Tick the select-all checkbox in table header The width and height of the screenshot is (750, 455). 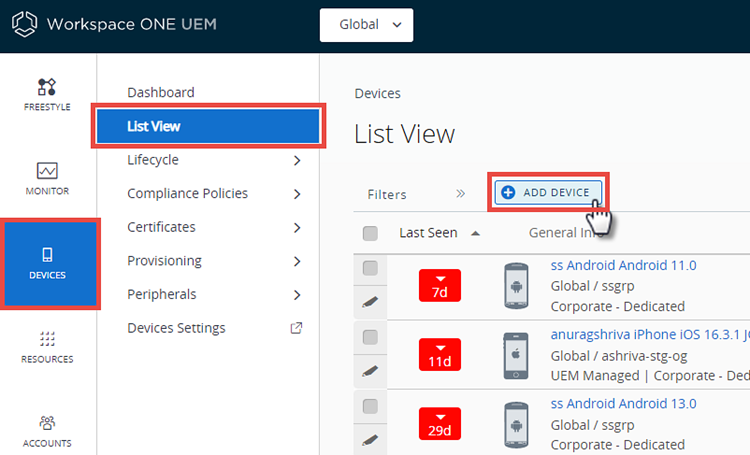370,233
